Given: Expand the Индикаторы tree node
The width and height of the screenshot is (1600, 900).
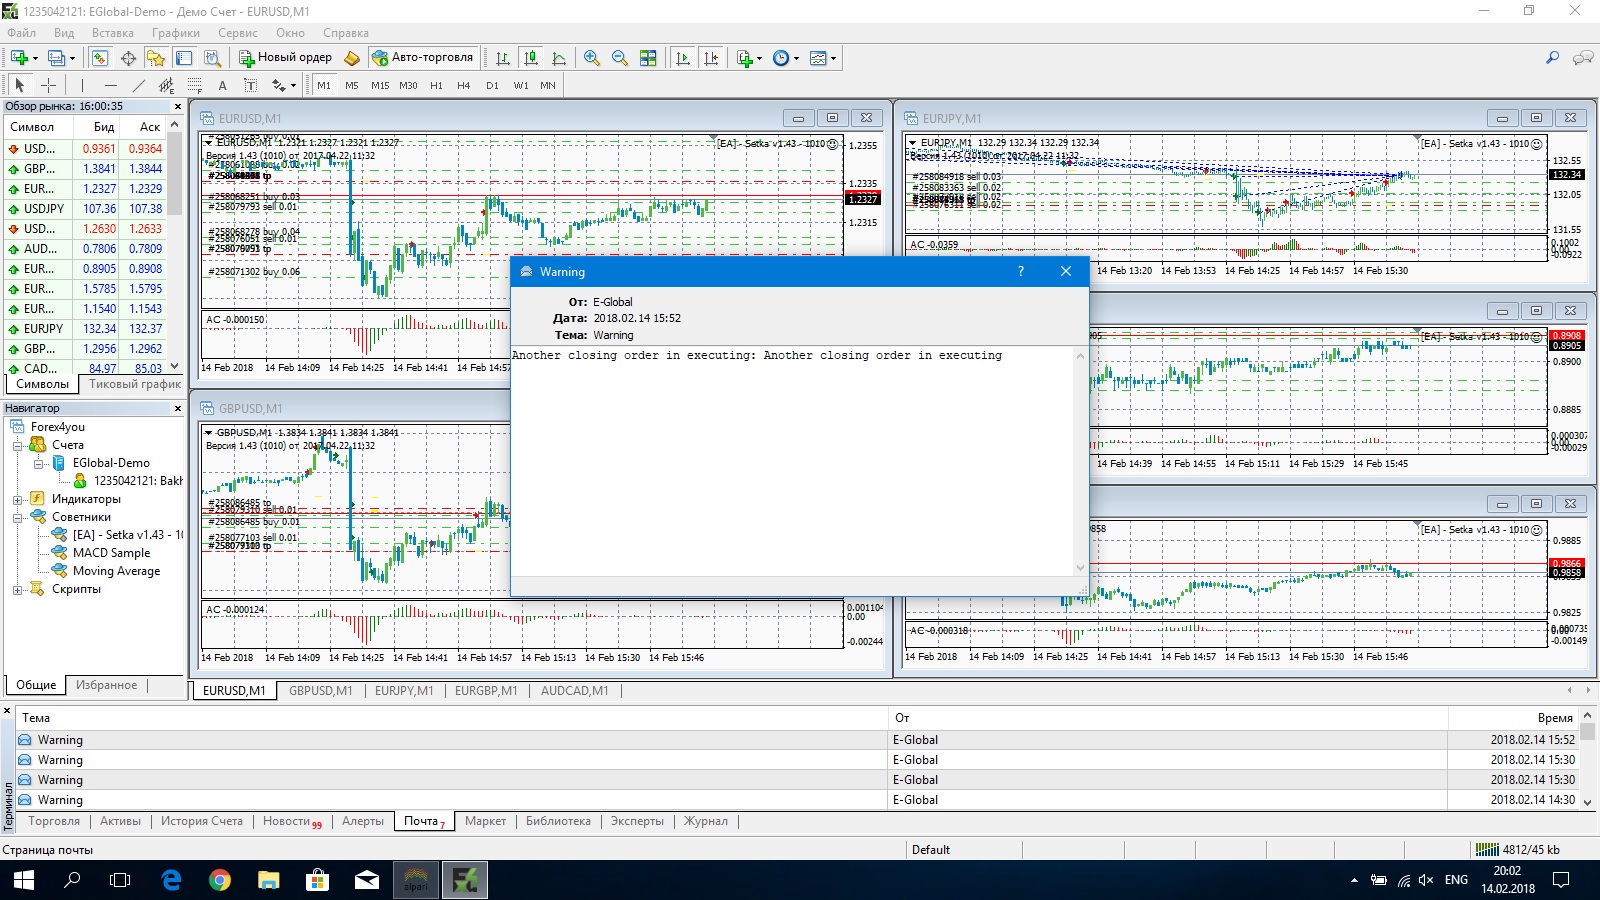Looking at the screenshot, I should coord(17,499).
